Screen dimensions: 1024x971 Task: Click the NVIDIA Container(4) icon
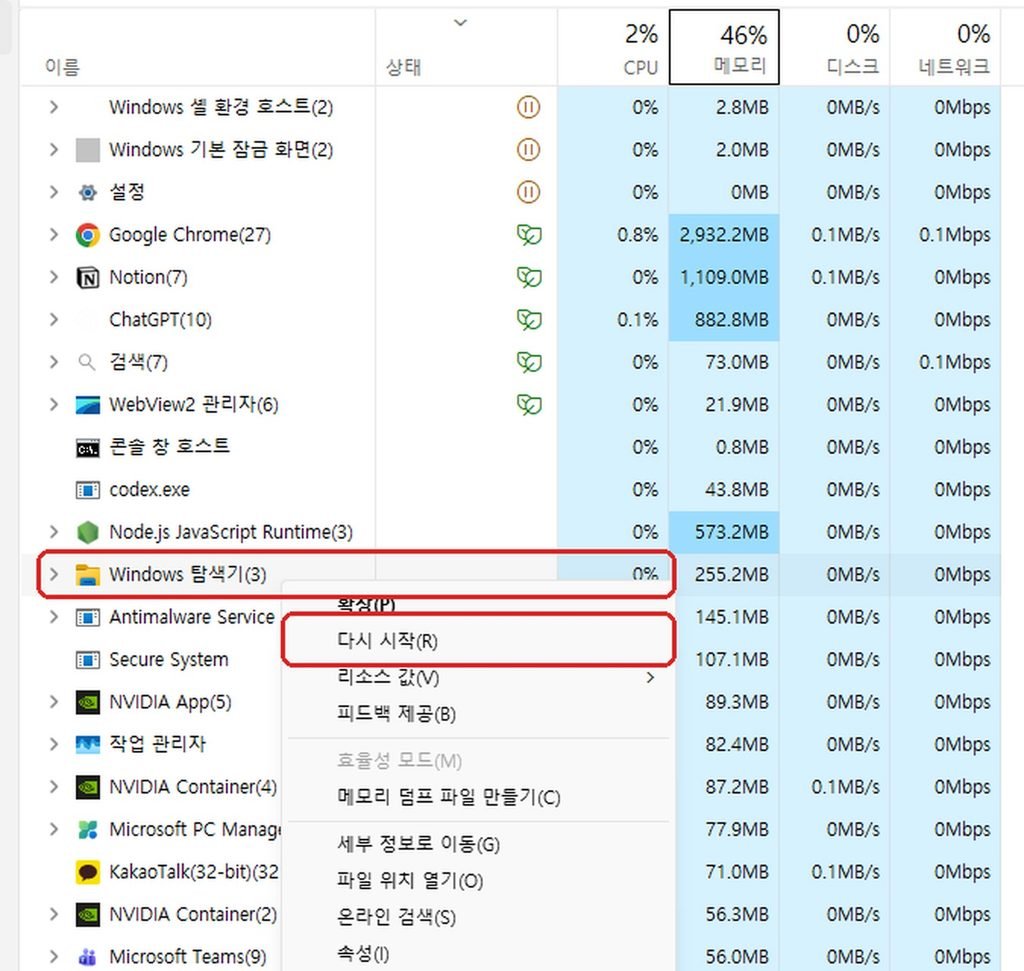pos(88,787)
